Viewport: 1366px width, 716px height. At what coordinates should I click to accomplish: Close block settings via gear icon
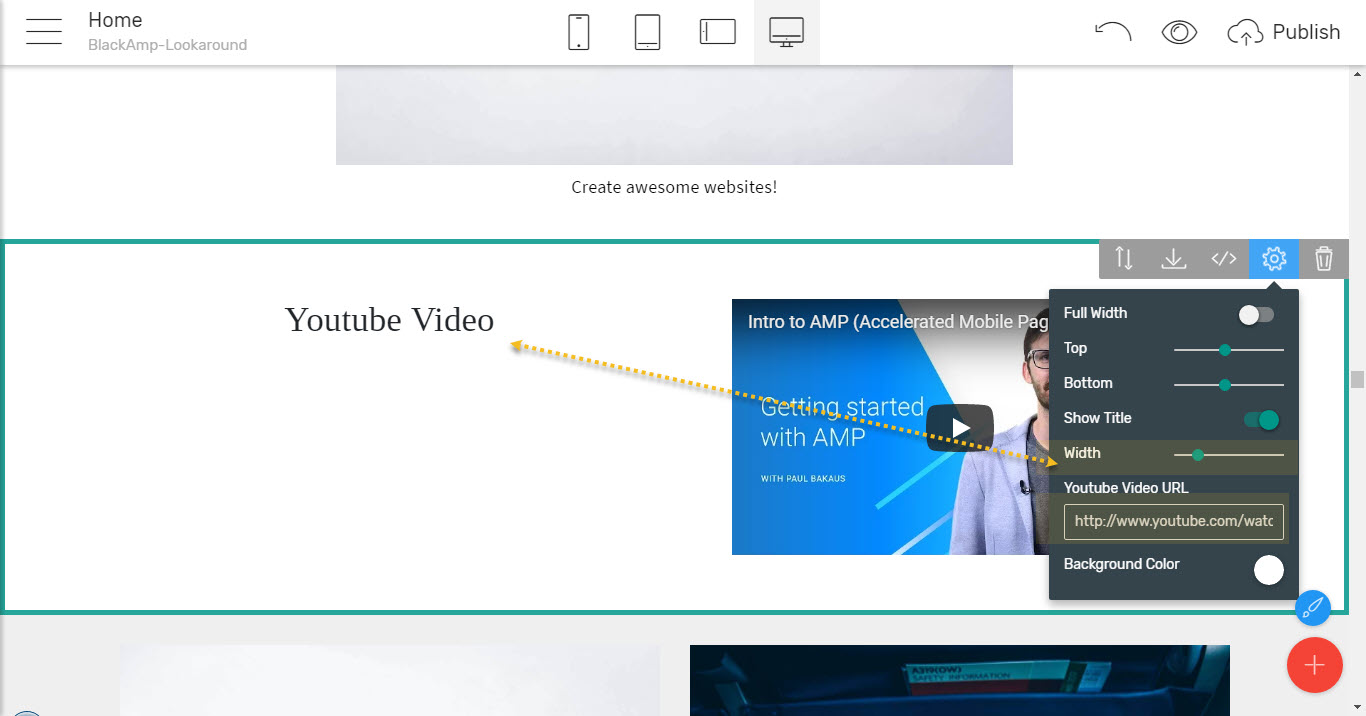1274,259
